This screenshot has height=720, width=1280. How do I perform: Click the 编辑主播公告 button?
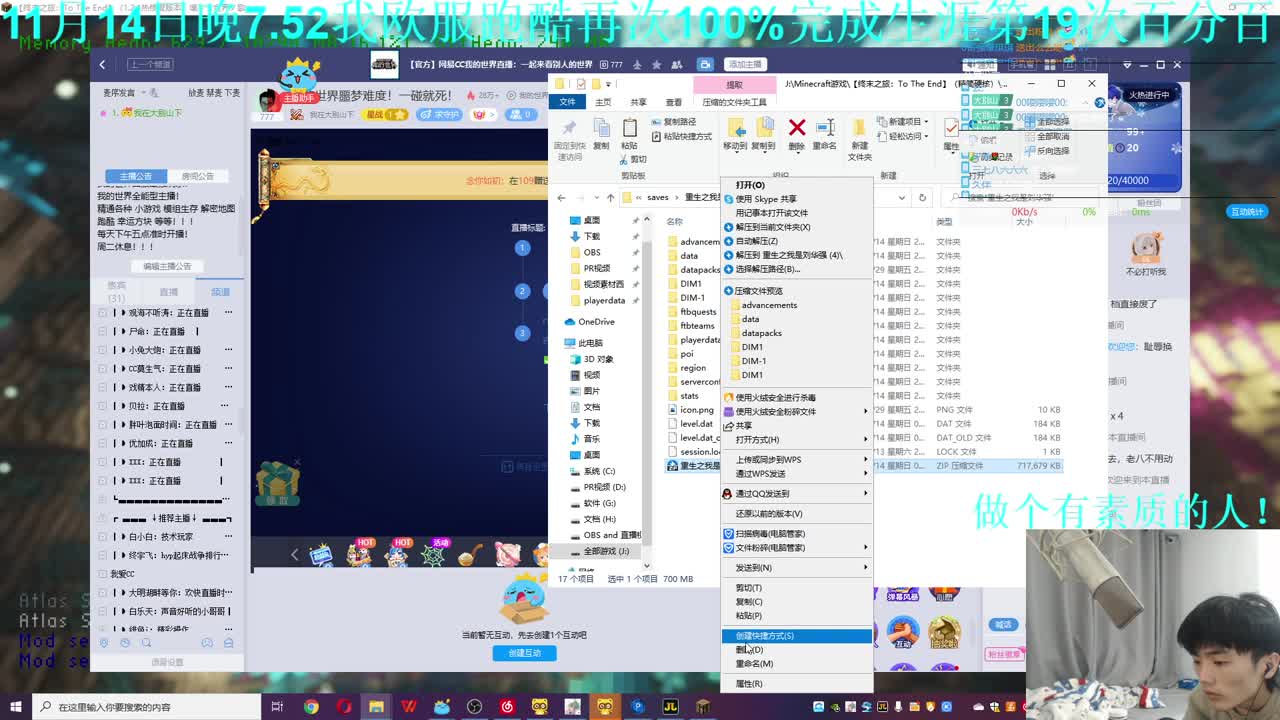(x=167, y=266)
